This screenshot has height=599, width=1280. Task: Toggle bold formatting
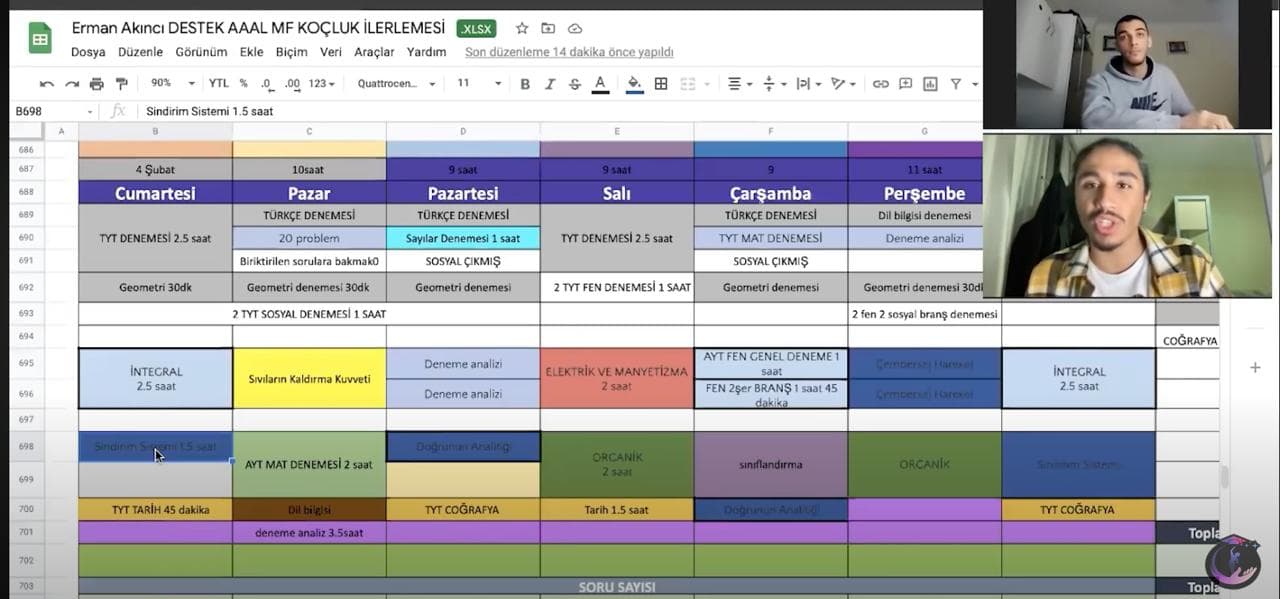point(525,84)
